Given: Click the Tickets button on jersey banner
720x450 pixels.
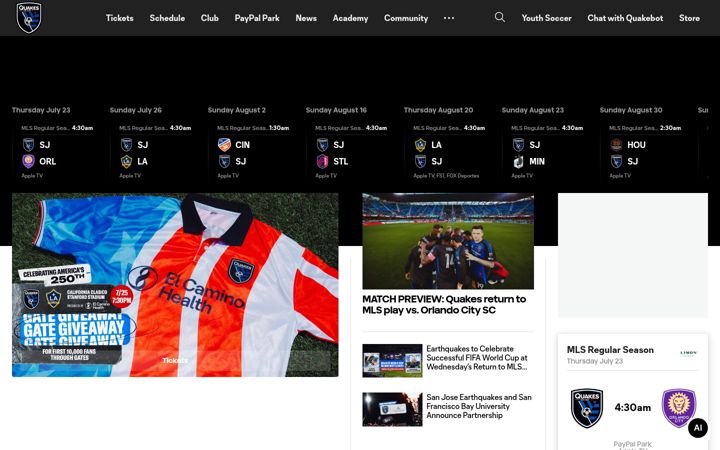Looking at the screenshot, I should 175,360.
